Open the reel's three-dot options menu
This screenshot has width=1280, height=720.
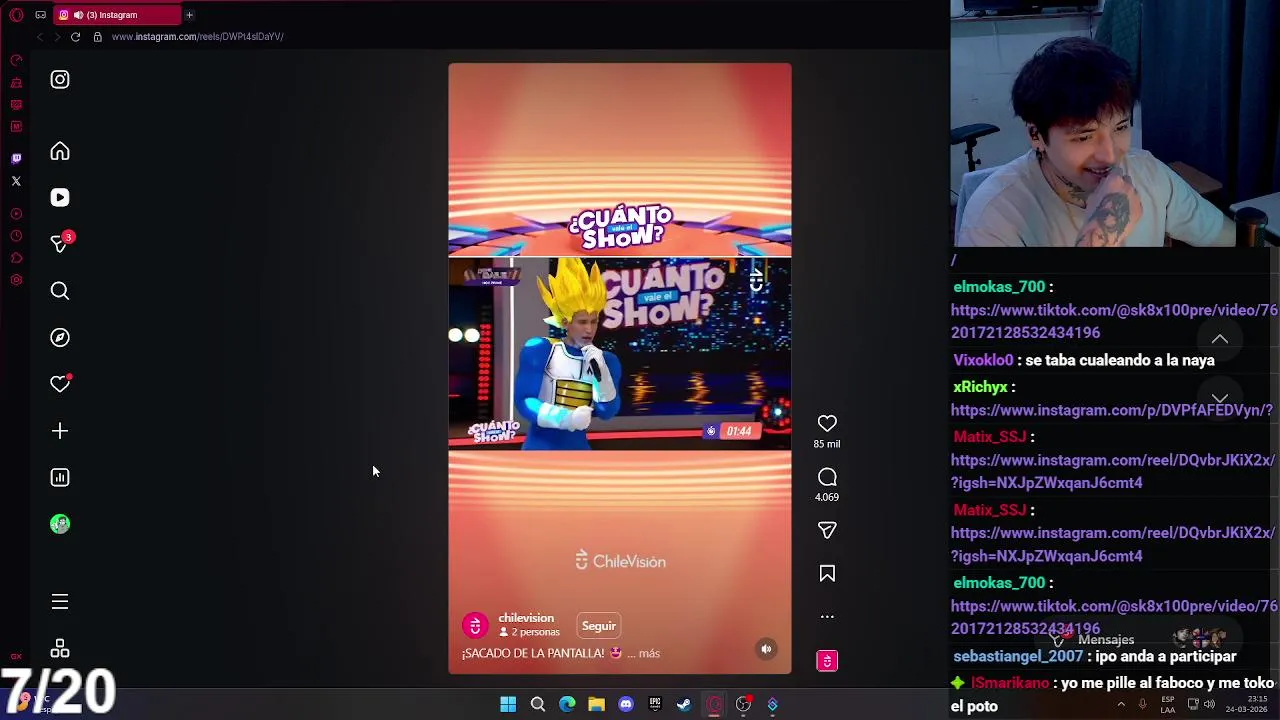(827, 617)
